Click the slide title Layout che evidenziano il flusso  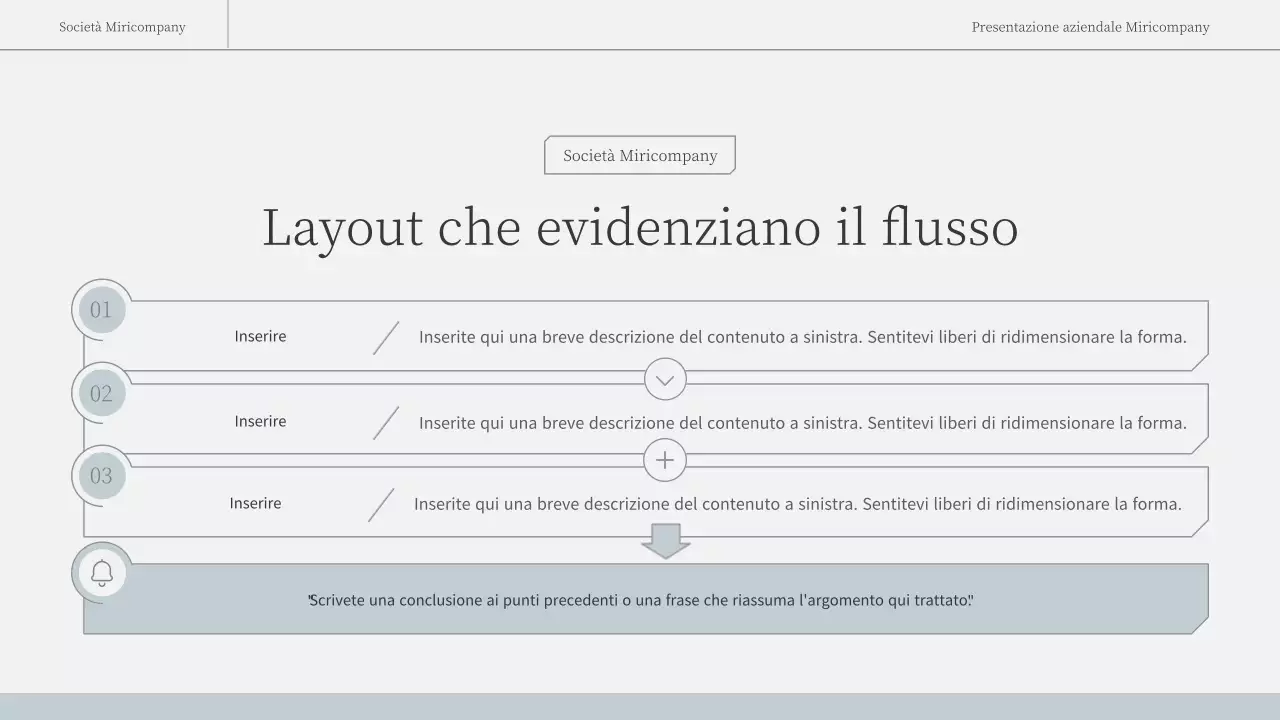point(640,228)
